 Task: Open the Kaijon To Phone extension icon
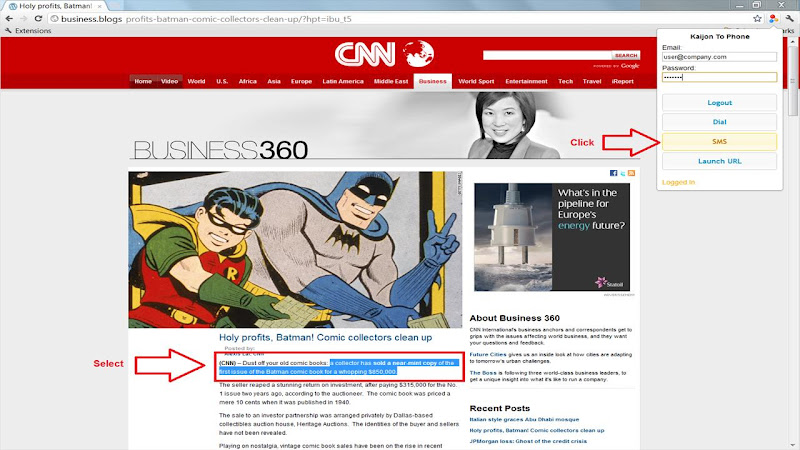[773, 18]
